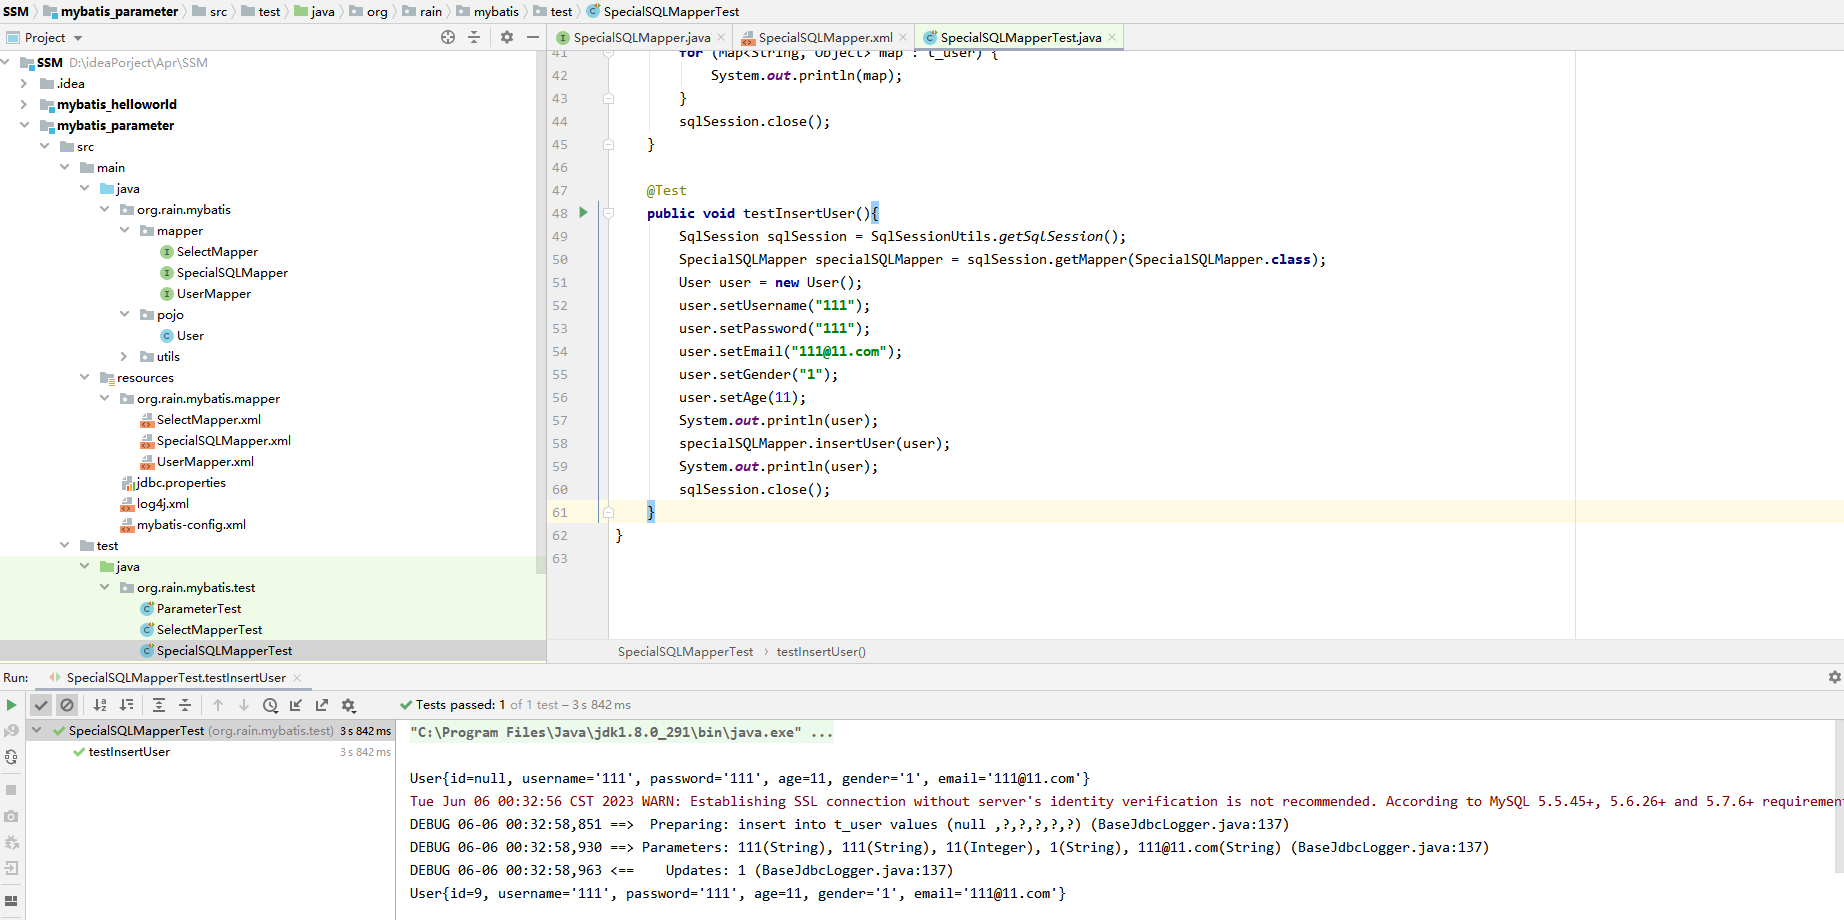Expand the .idea folder
Viewport: 1844px width, 920px height.
tap(24, 83)
